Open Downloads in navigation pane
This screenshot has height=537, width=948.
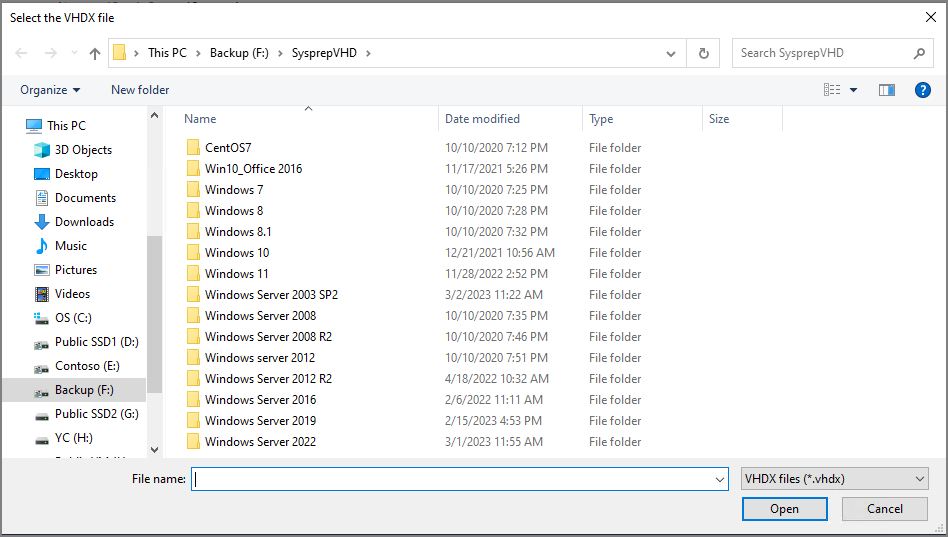(x=84, y=222)
